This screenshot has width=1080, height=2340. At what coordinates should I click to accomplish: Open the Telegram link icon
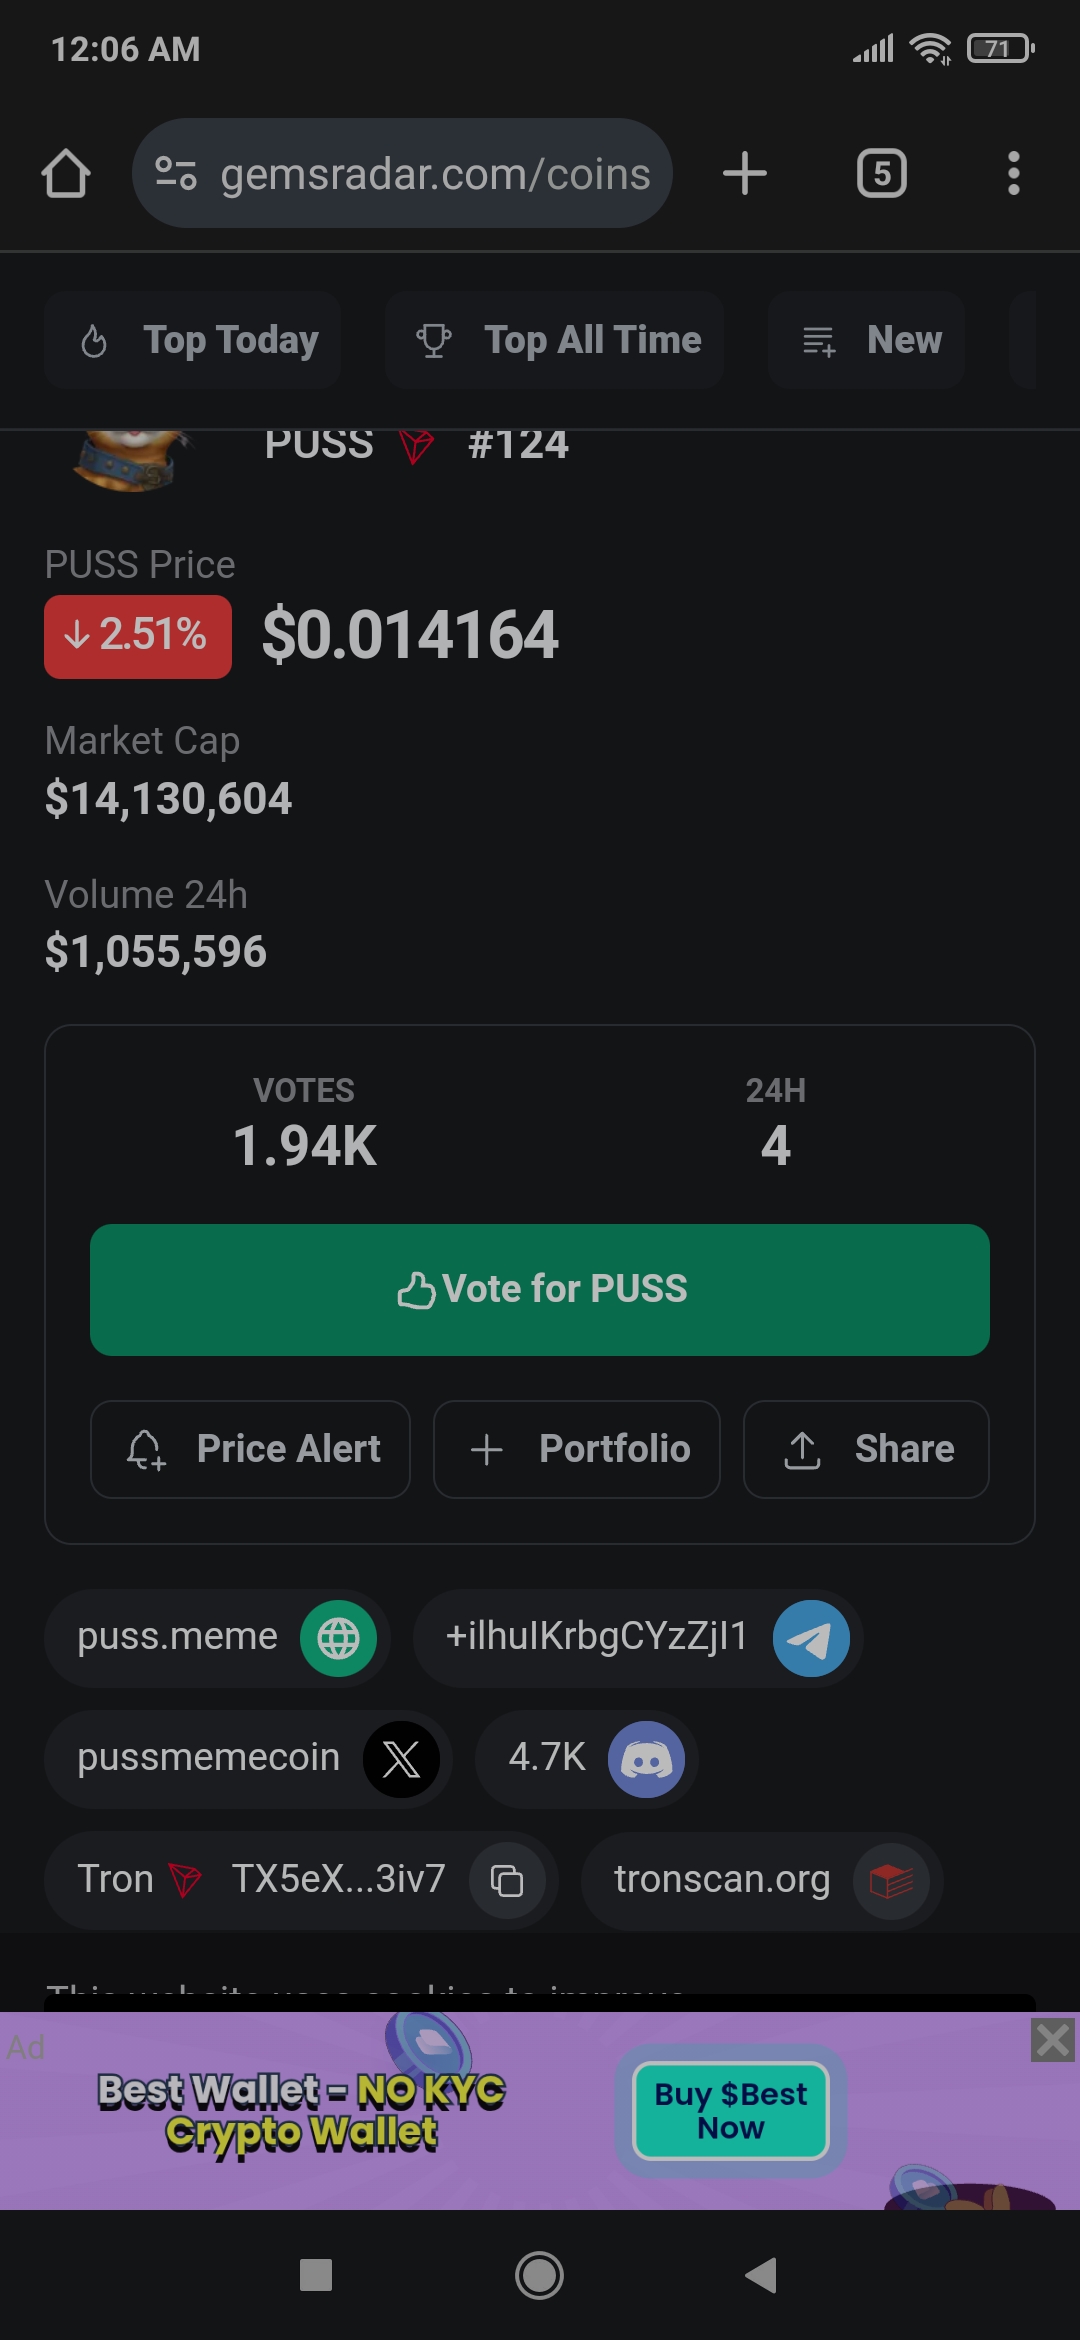click(810, 1638)
